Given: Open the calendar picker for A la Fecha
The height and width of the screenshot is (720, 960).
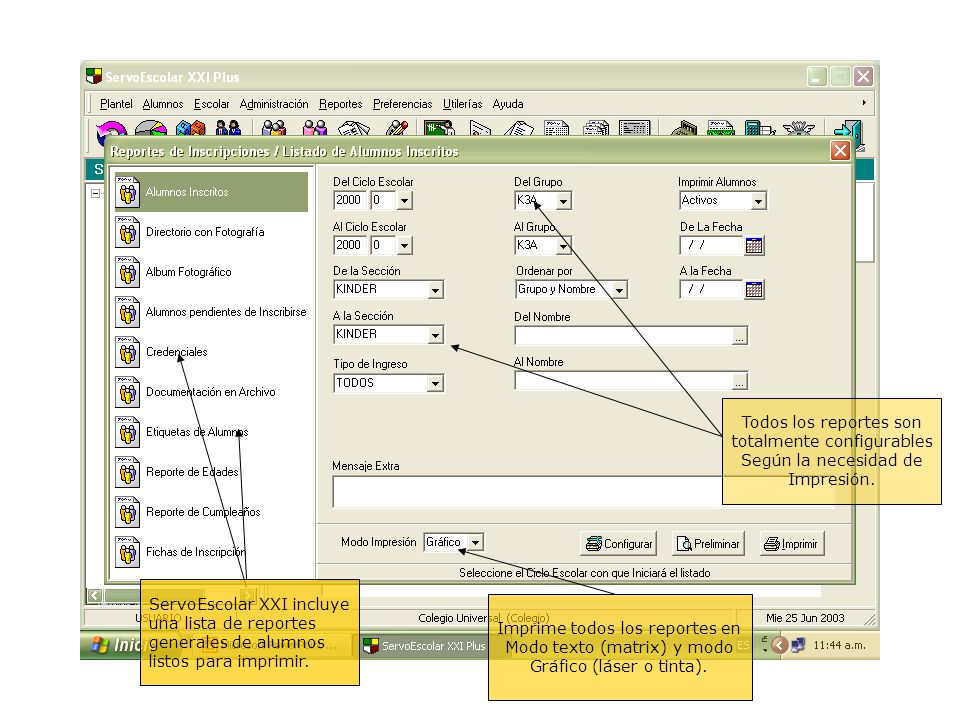Looking at the screenshot, I should pyautogui.click(x=754, y=290).
